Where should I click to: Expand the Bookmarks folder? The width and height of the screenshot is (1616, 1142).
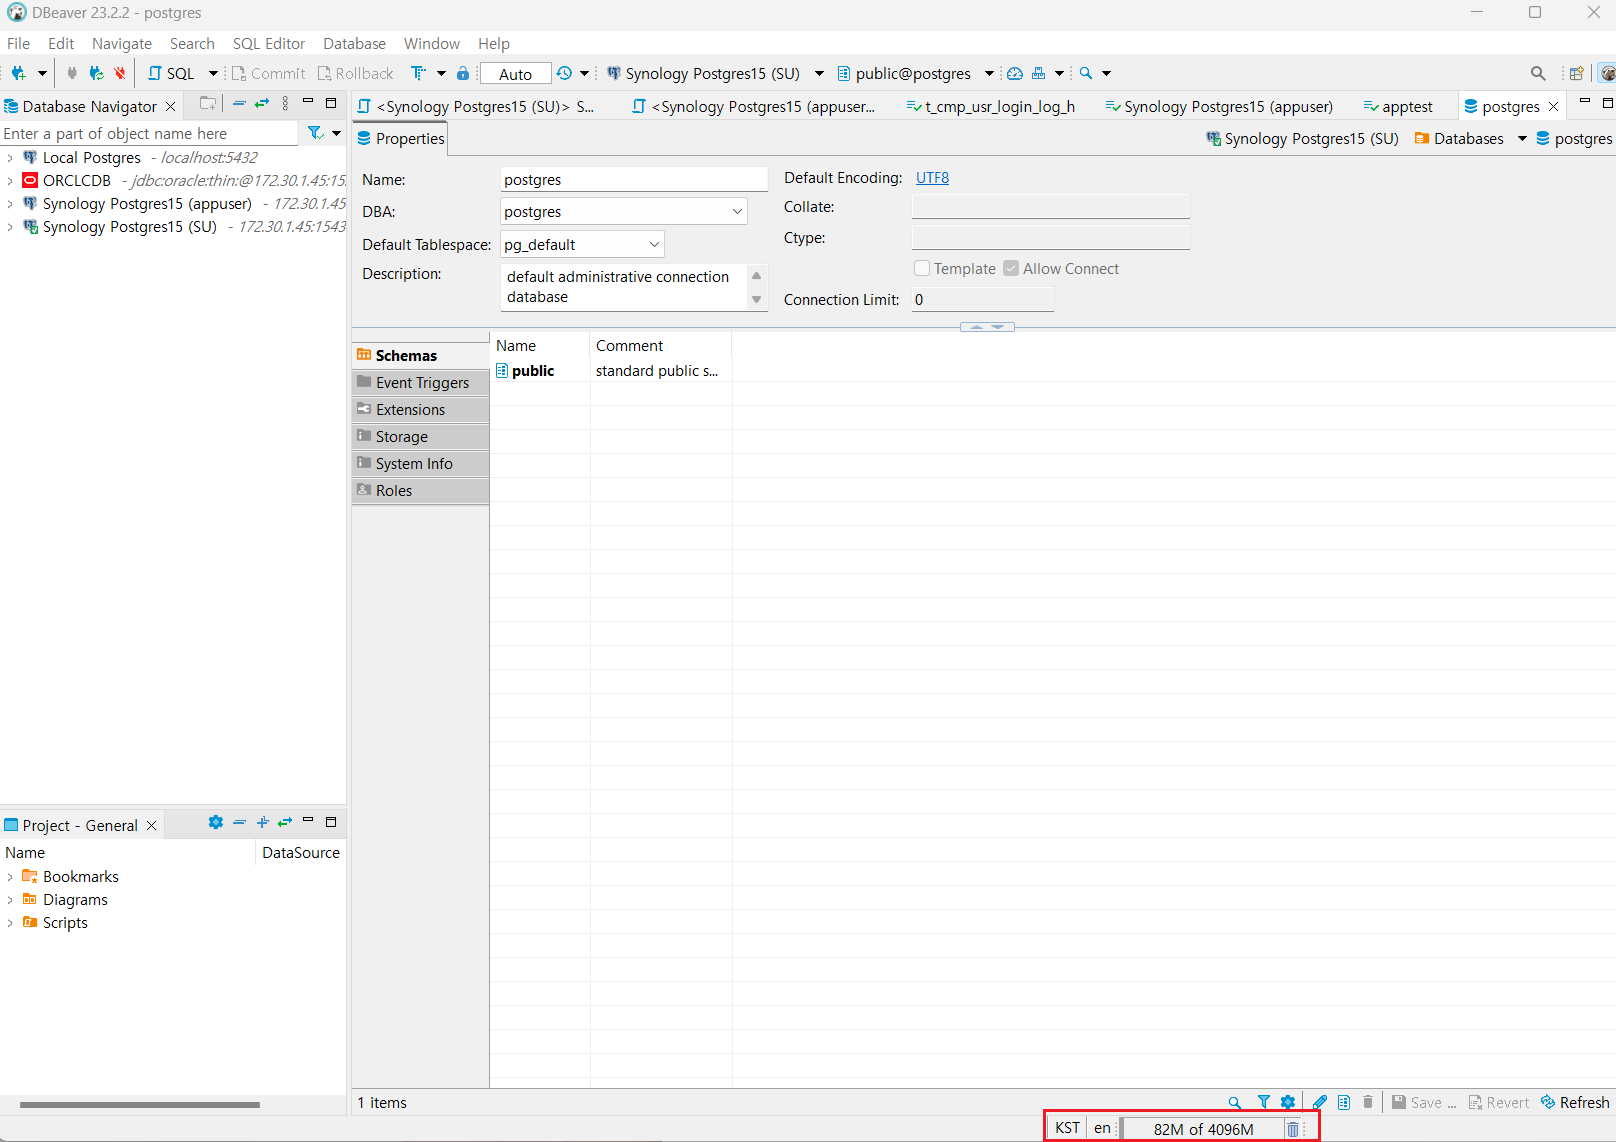coord(10,877)
